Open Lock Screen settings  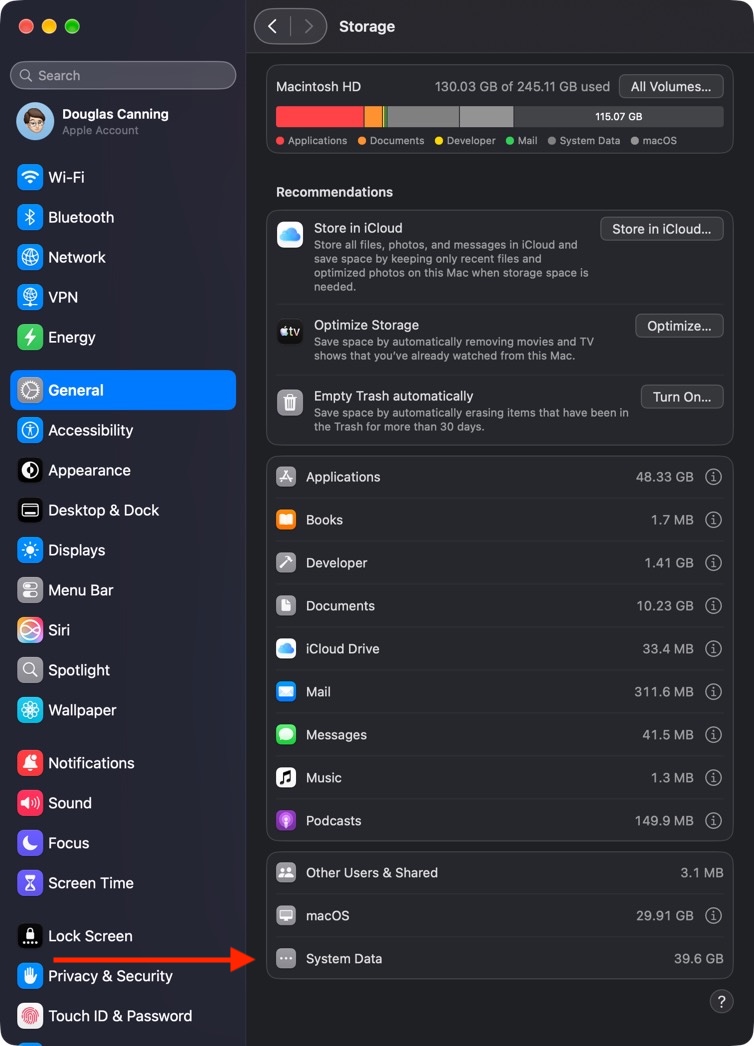click(123, 936)
